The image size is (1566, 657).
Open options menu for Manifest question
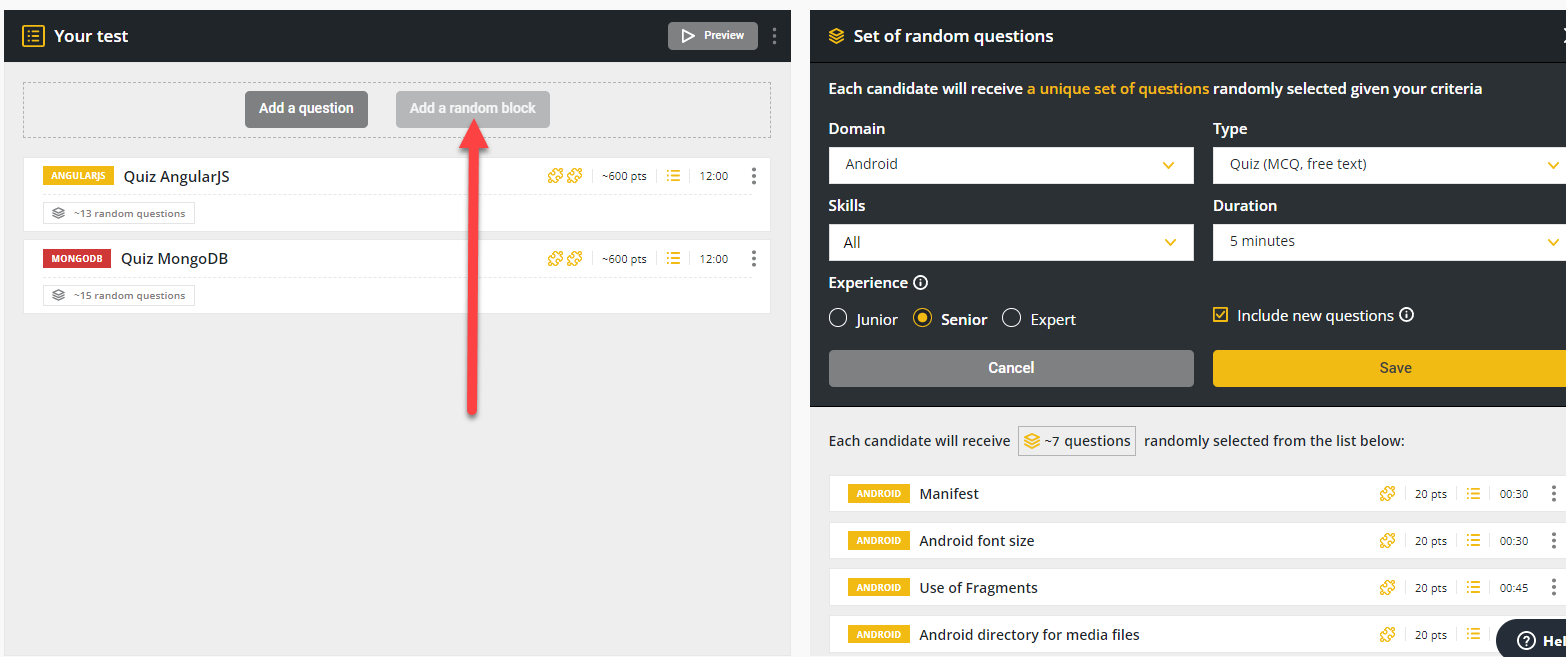pos(1553,494)
